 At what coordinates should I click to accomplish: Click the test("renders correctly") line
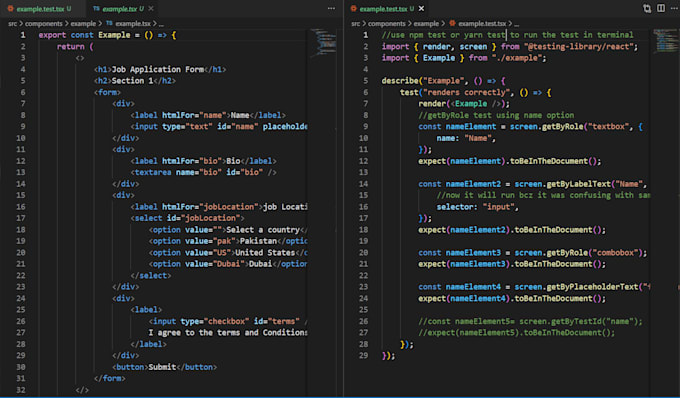[x=475, y=92]
